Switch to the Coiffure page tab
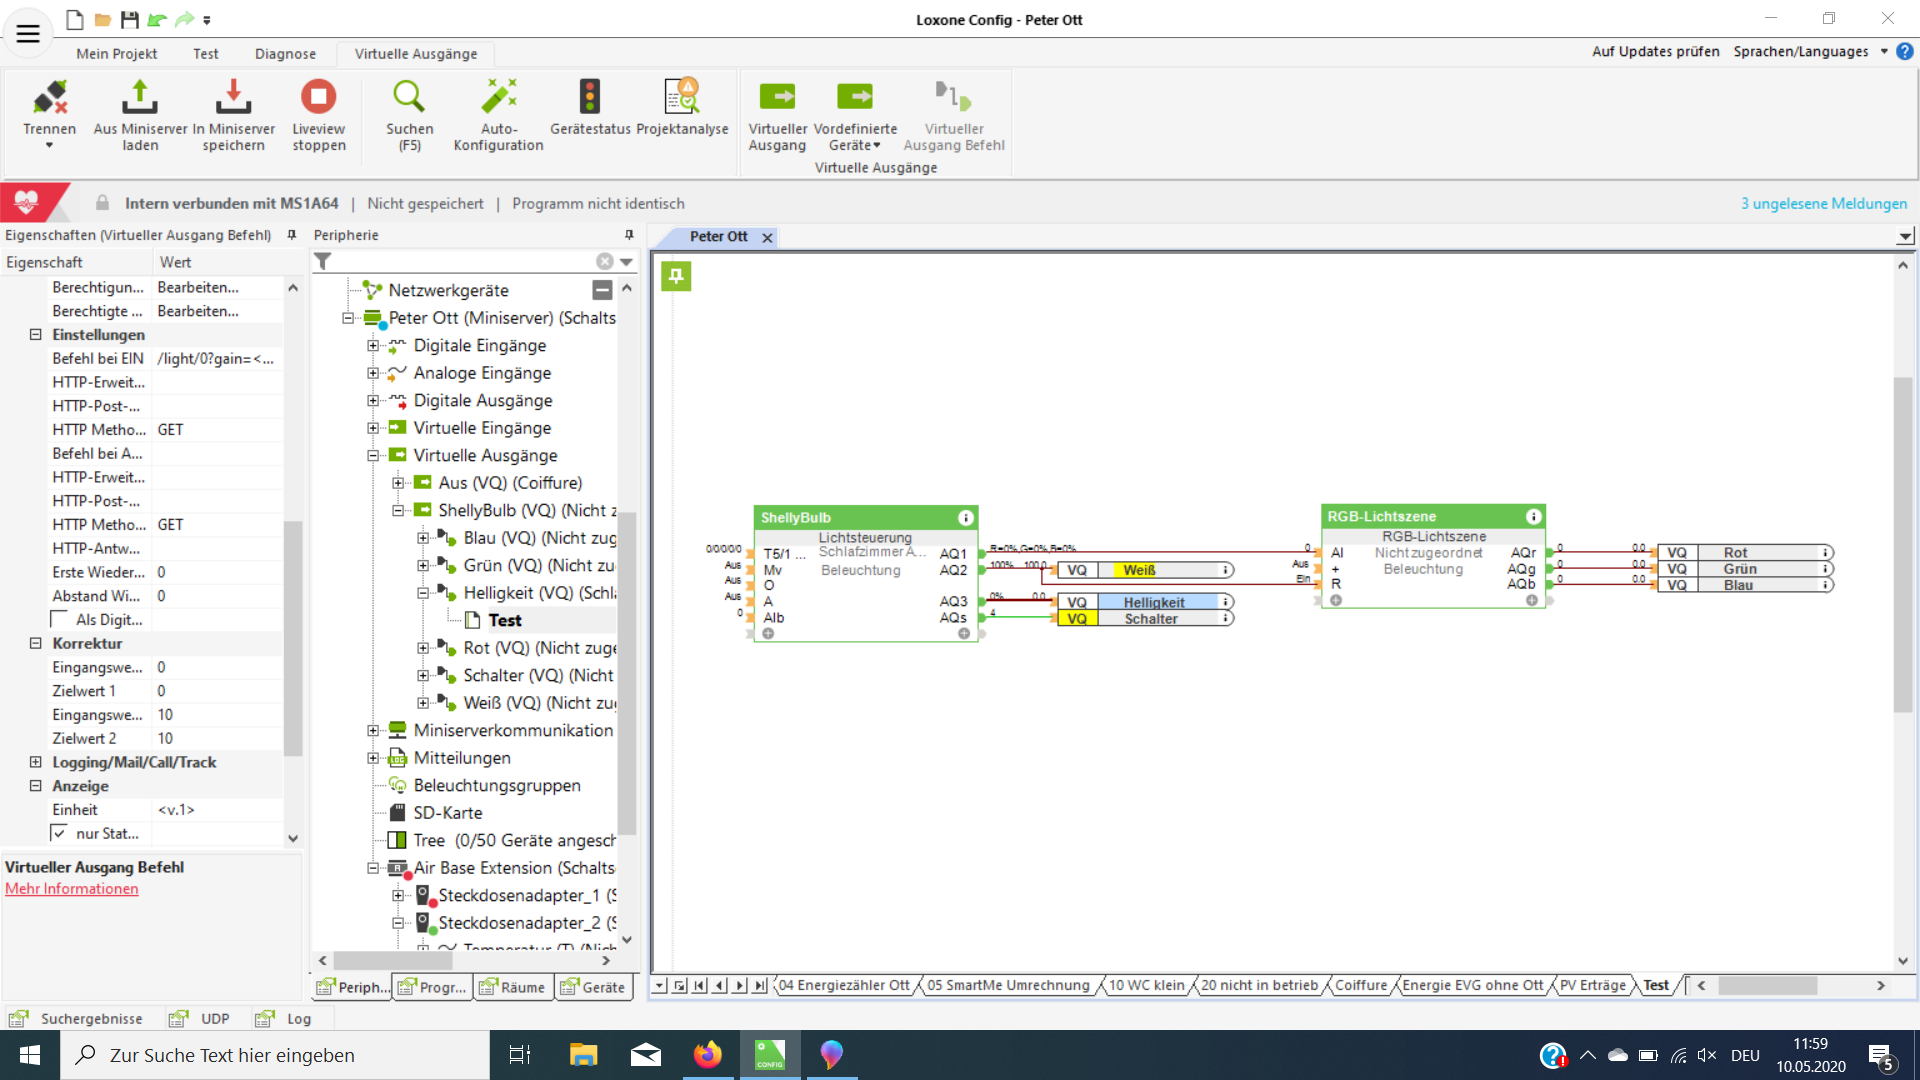The image size is (1920, 1080). [x=1361, y=985]
